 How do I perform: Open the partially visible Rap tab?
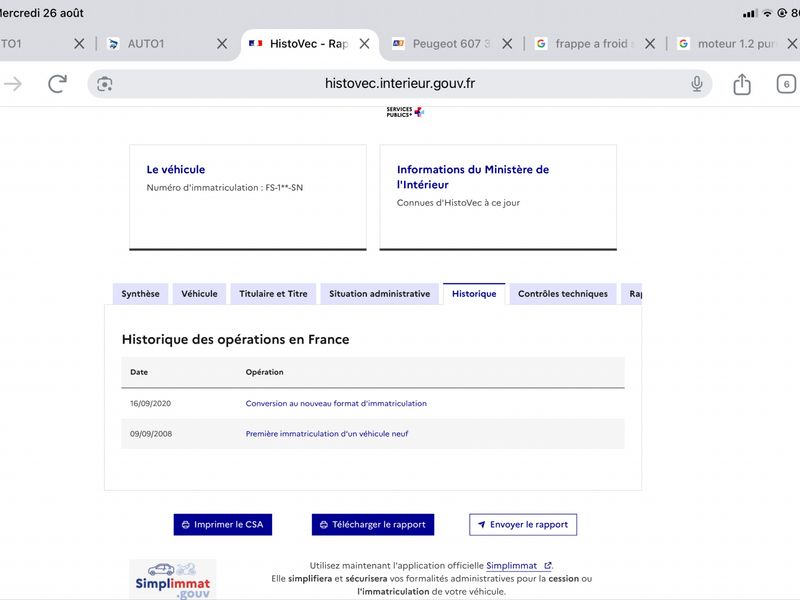632,294
